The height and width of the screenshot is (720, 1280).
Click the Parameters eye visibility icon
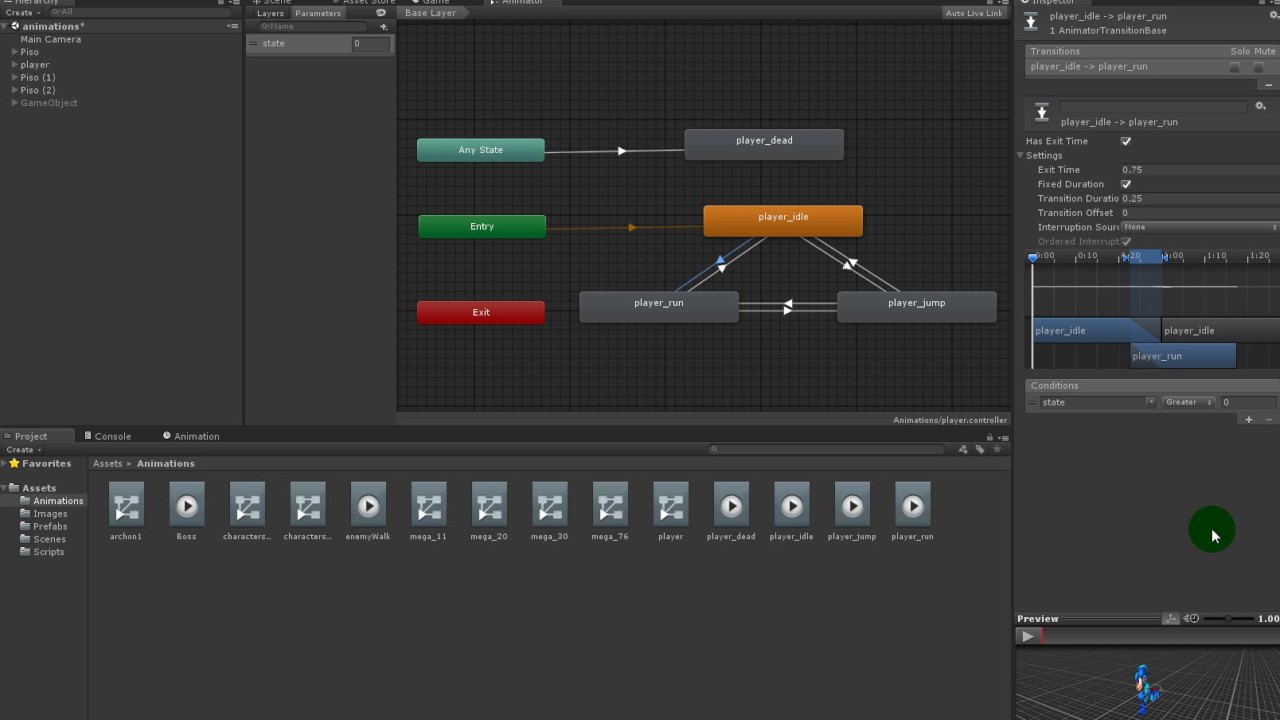381,13
